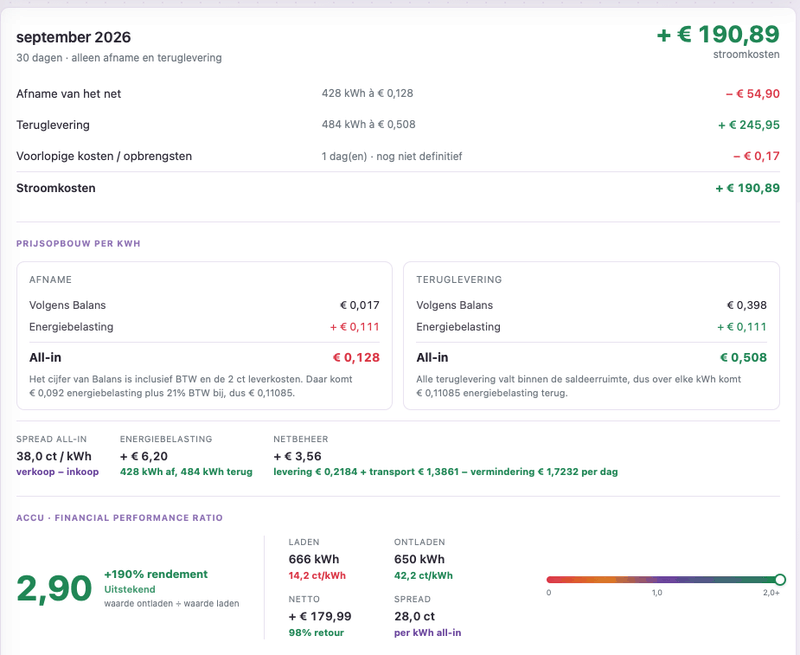Click the 'Uitstekend' rating label
The image size is (800, 655).
130,590
